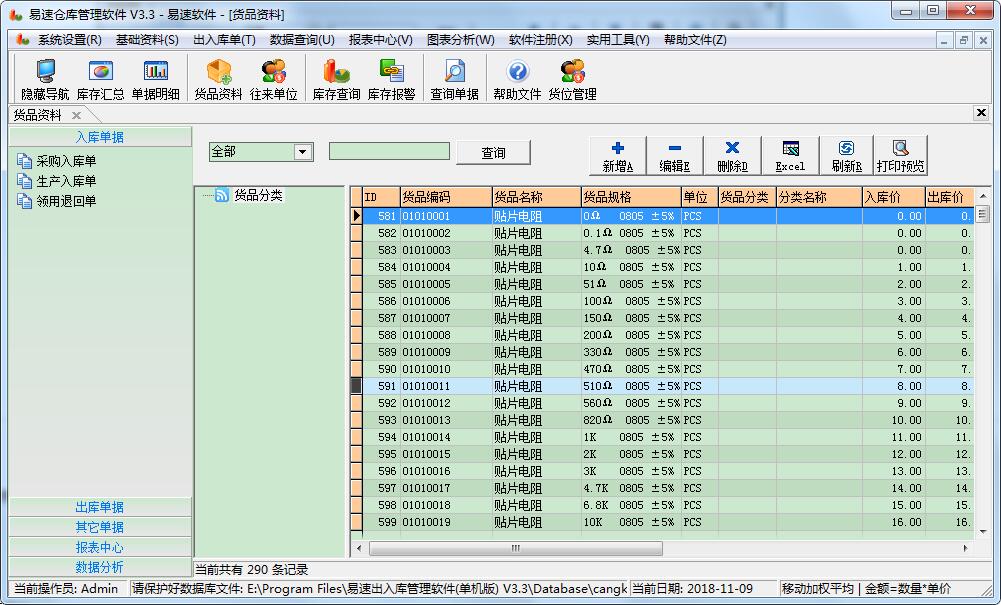Click the 库存报警 toolbar icon
1001x605 pixels.
(391, 79)
